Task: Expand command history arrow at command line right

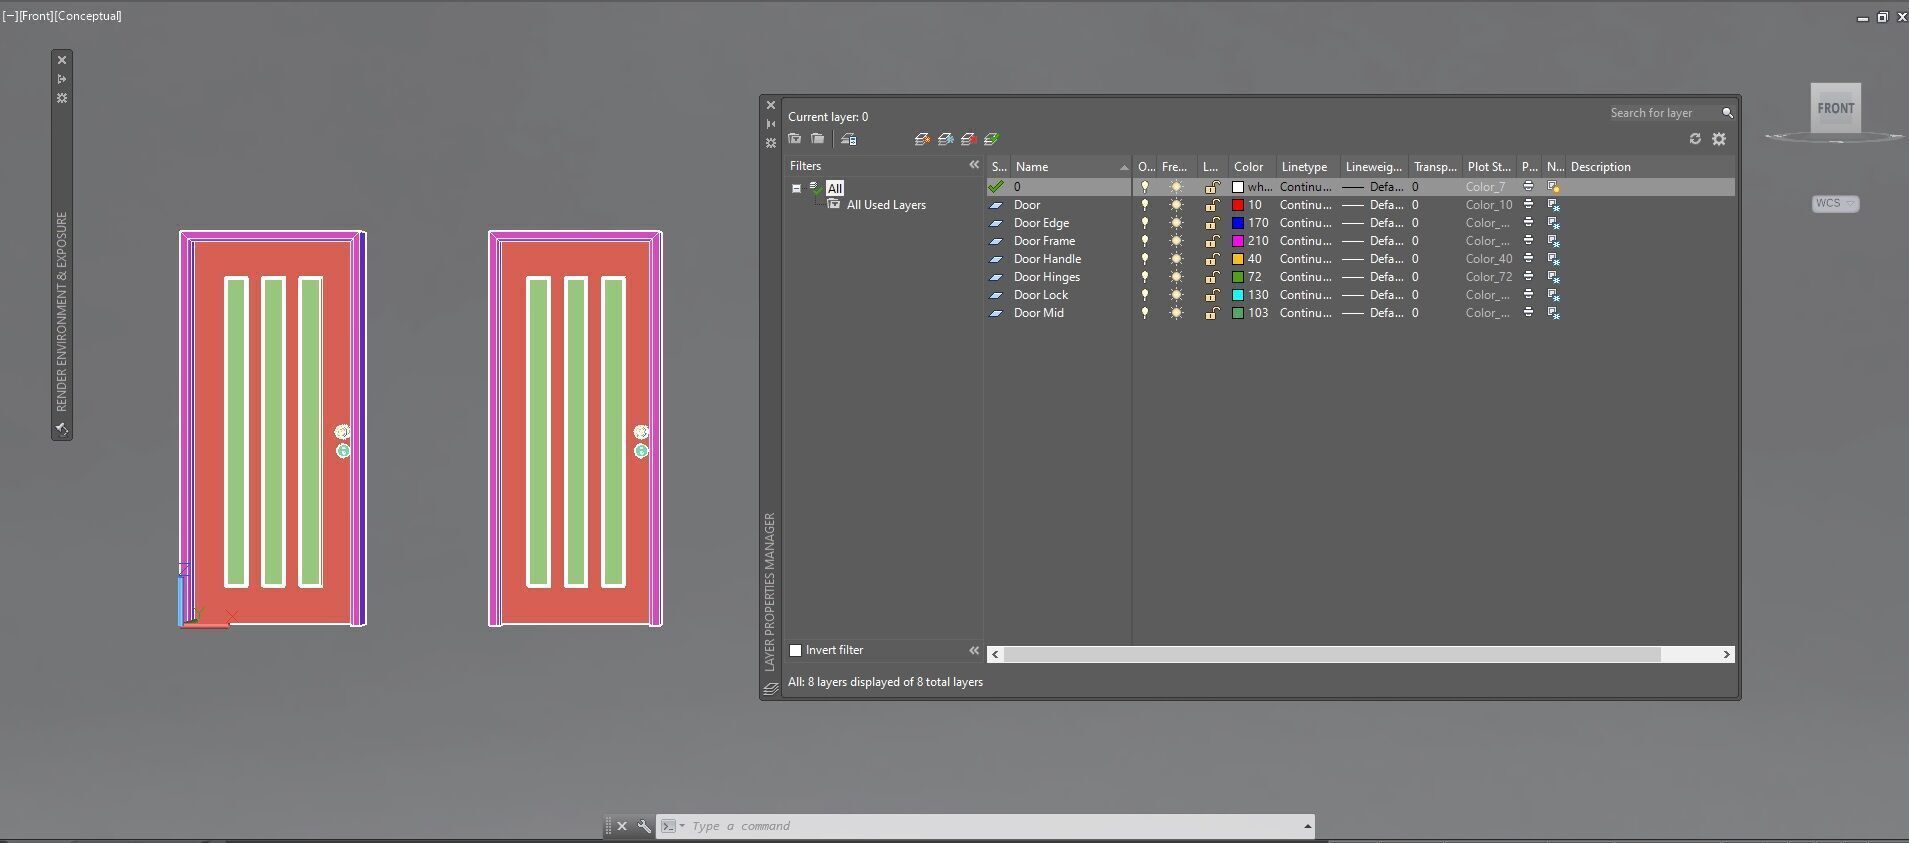Action: pos(1307,826)
